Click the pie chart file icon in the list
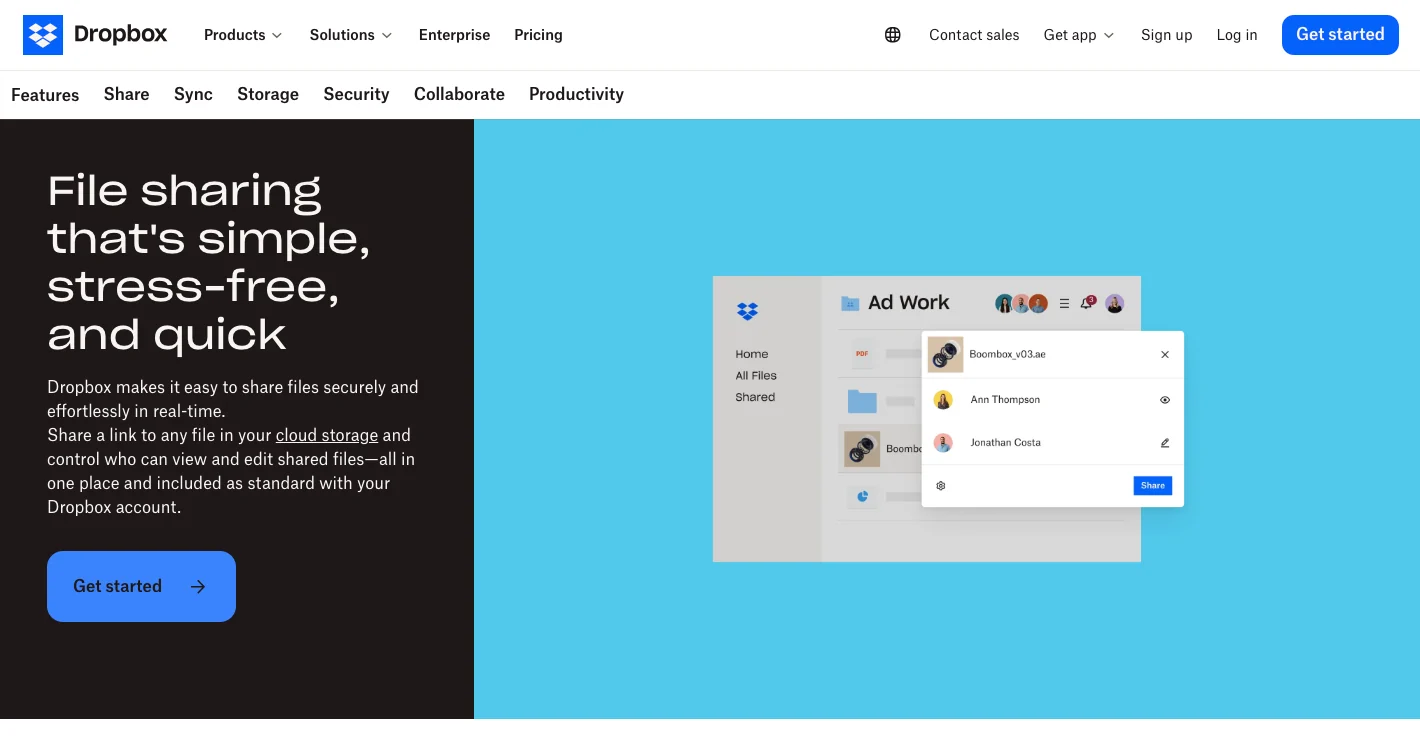Viewport: 1420px width, 736px height. tap(862, 496)
